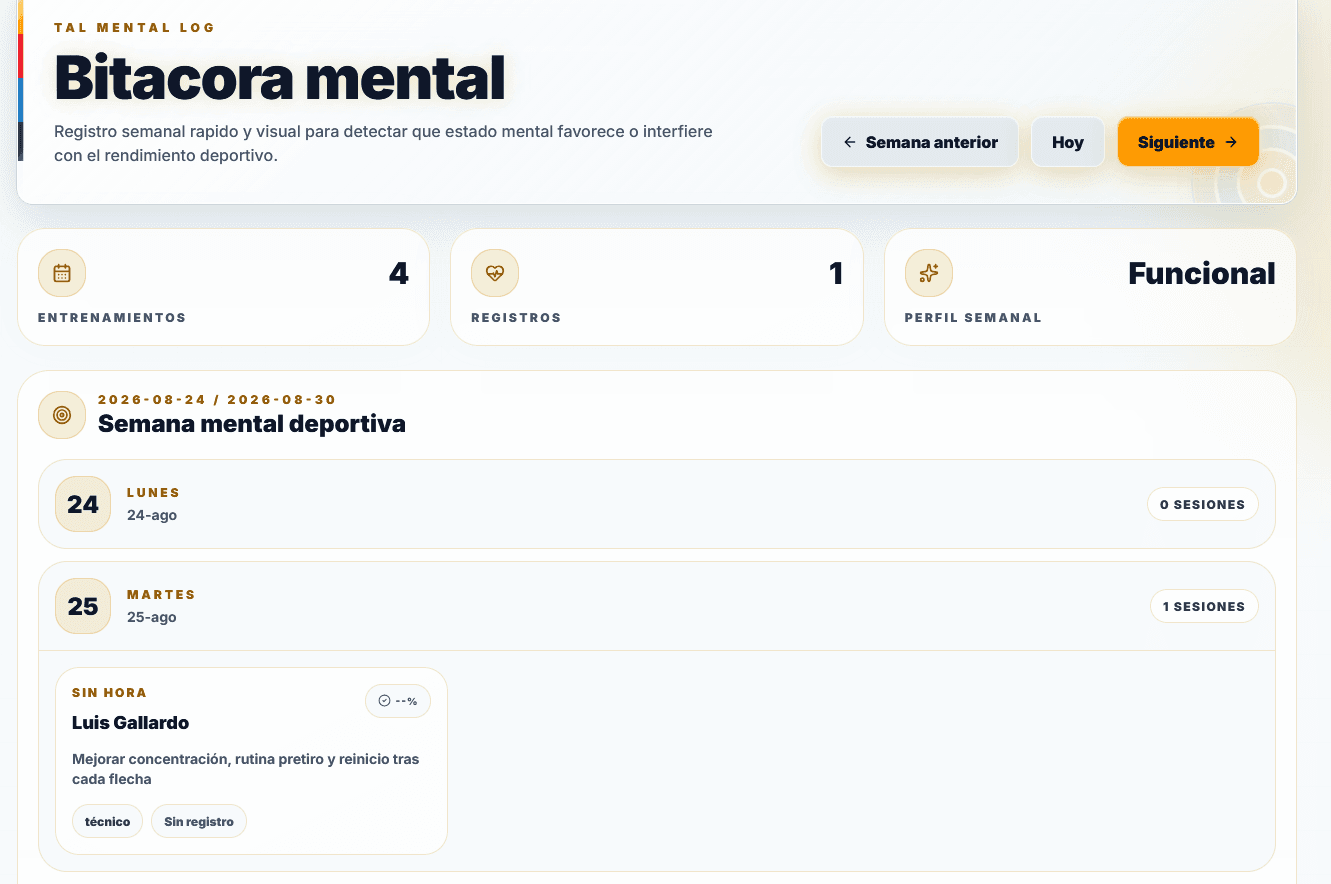Click the calendar icon on Entrenamientos card
This screenshot has height=884, width=1331.
coord(62,273)
